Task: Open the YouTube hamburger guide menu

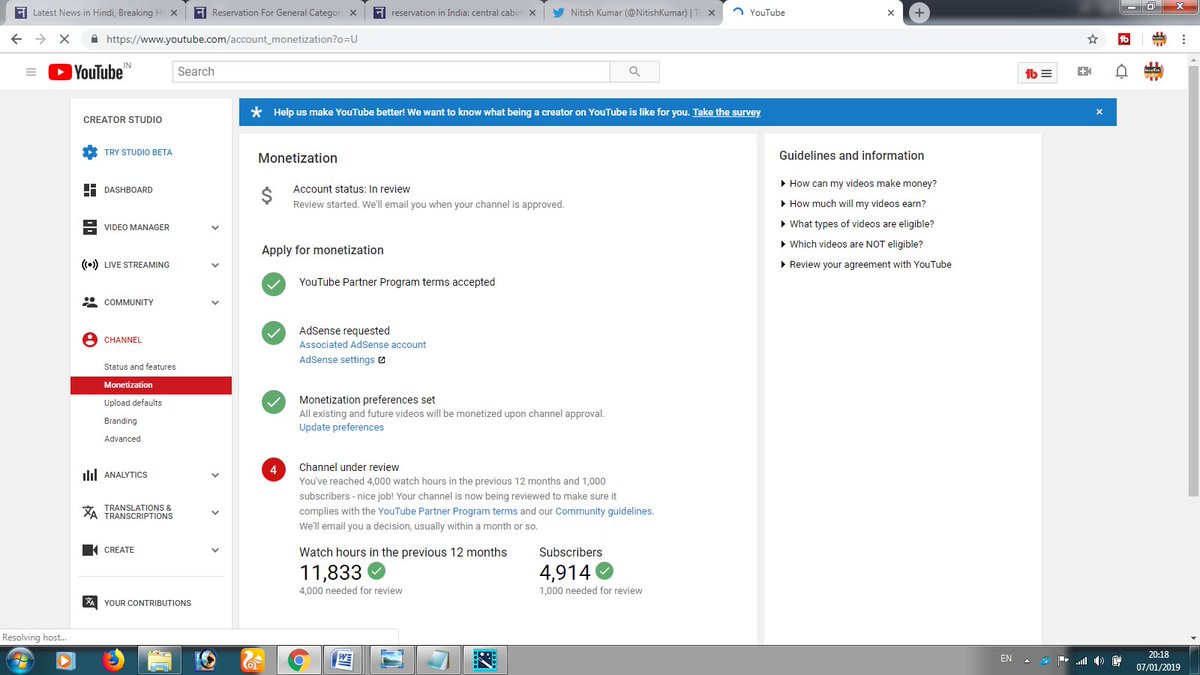Action: tap(30, 72)
